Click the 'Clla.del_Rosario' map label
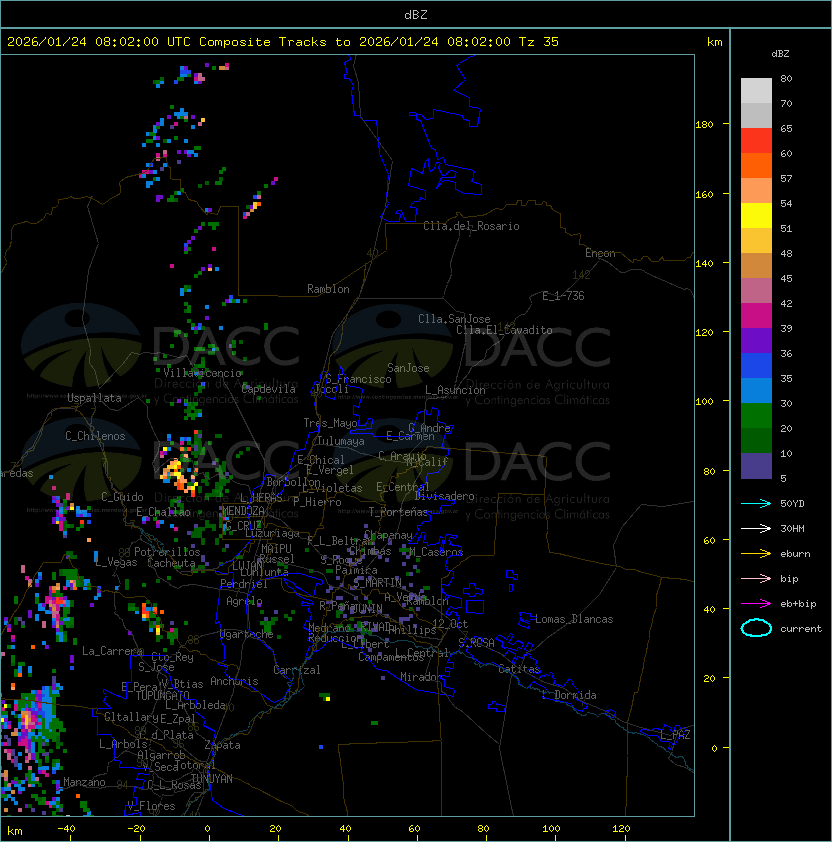The width and height of the screenshot is (832, 842). click(x=471, y=226)
